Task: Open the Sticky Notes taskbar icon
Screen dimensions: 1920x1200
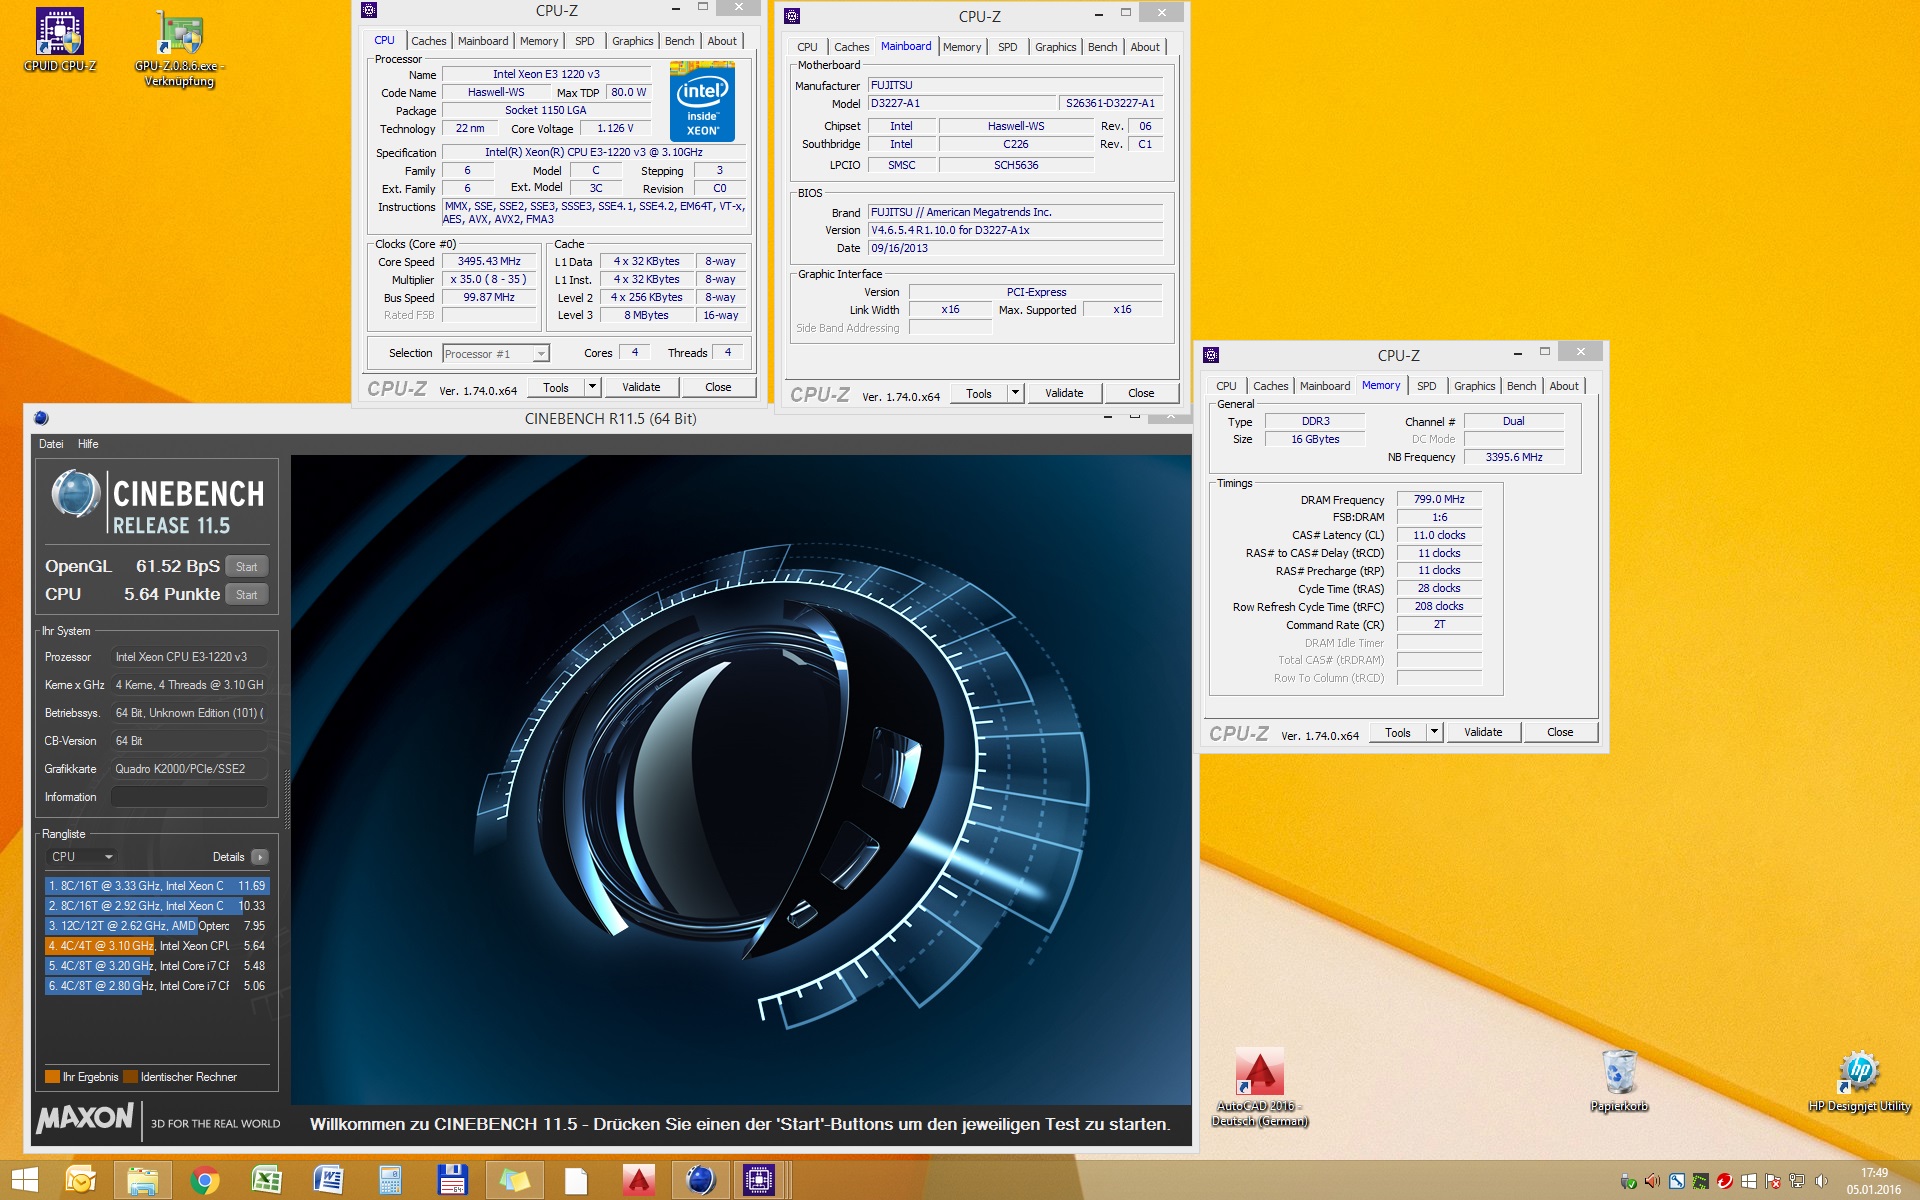Action: (514, 1180)
